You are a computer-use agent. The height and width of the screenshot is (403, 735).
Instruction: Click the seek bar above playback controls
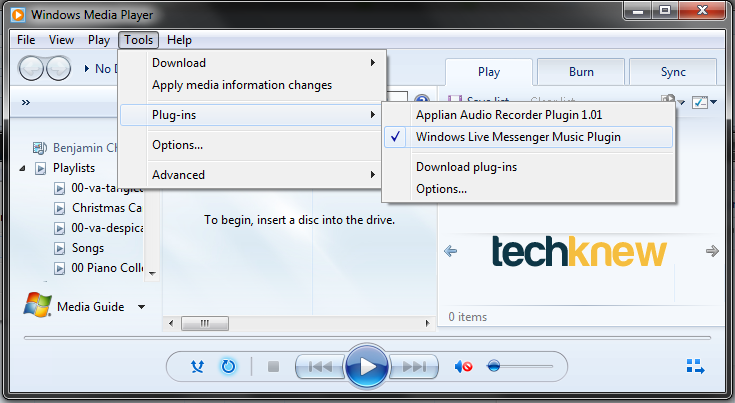[x=367, y=338]
